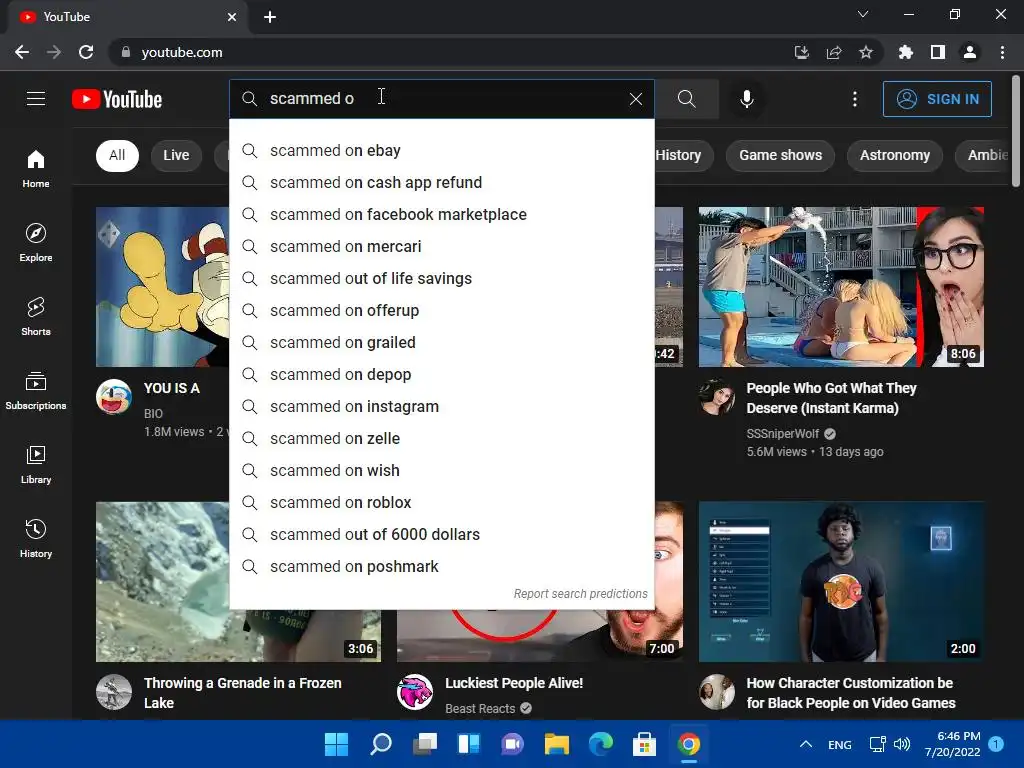1024x768 pixels.
Task: Open the Beast Reacts channel avatar
Action: pos(415,692)
